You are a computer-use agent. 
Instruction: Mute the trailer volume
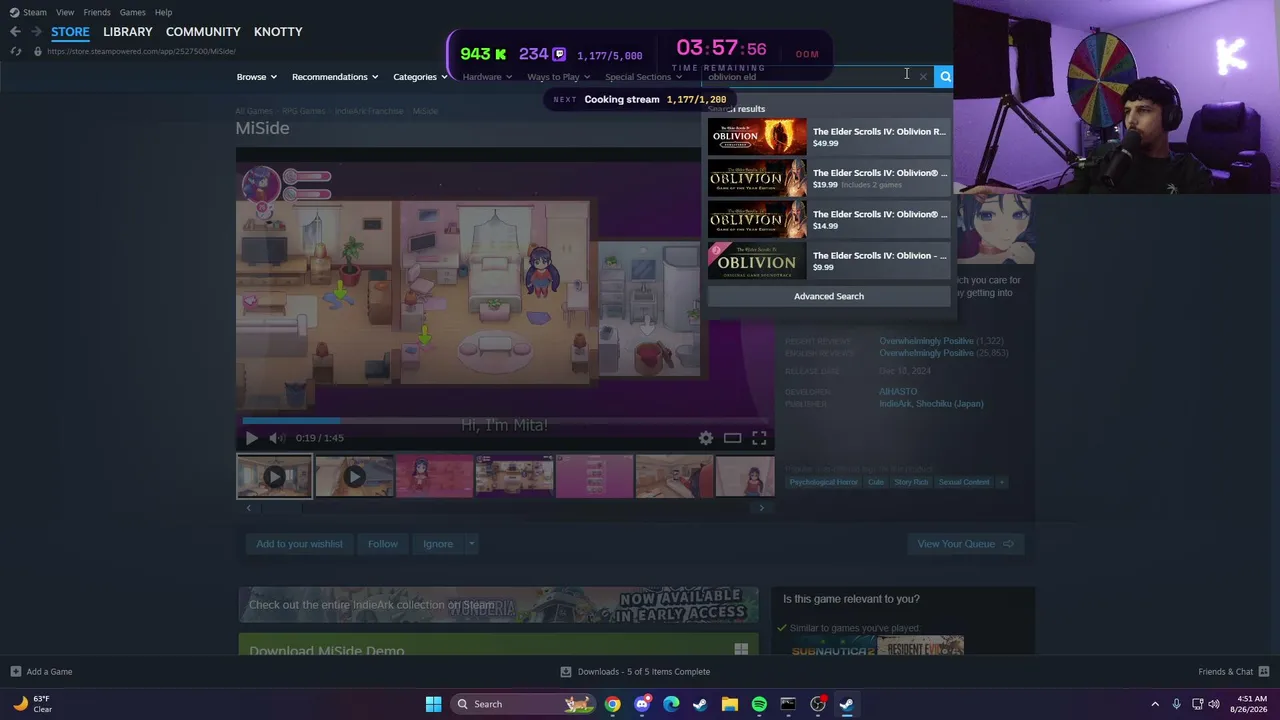276,438
